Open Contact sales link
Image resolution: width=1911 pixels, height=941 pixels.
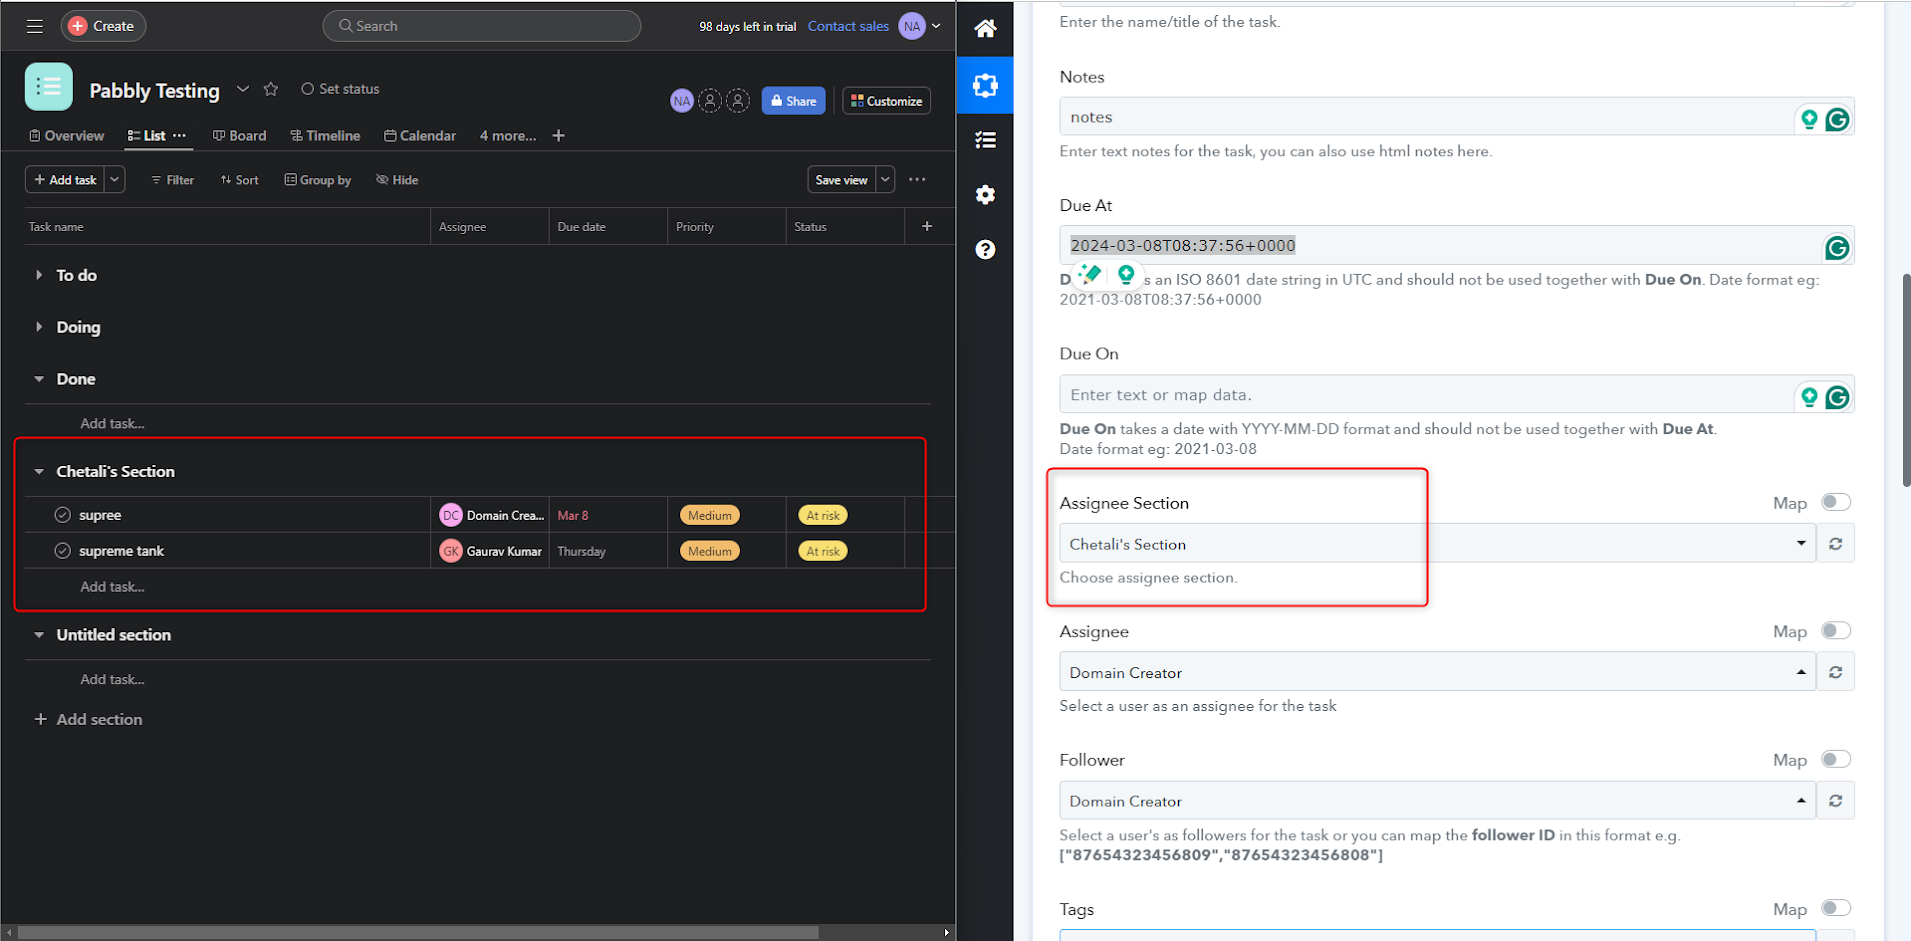[x=847, y=26]
